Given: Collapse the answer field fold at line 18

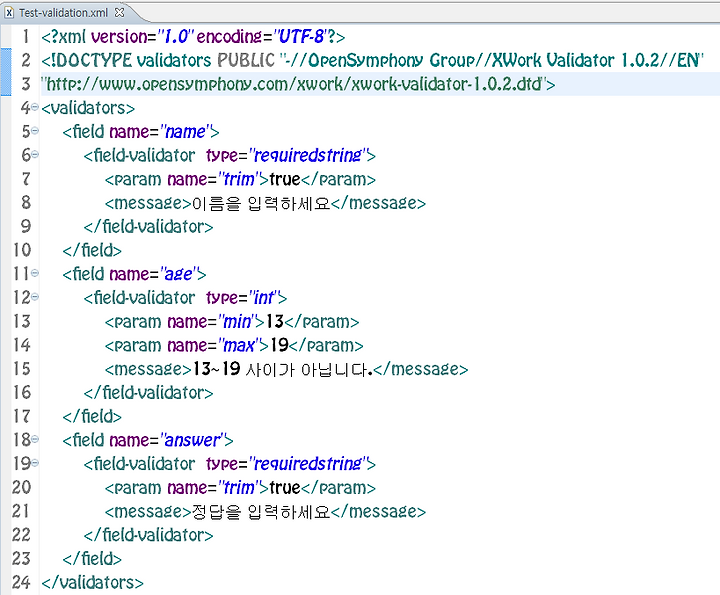Looking at the screenshot, I should point(35,439).
